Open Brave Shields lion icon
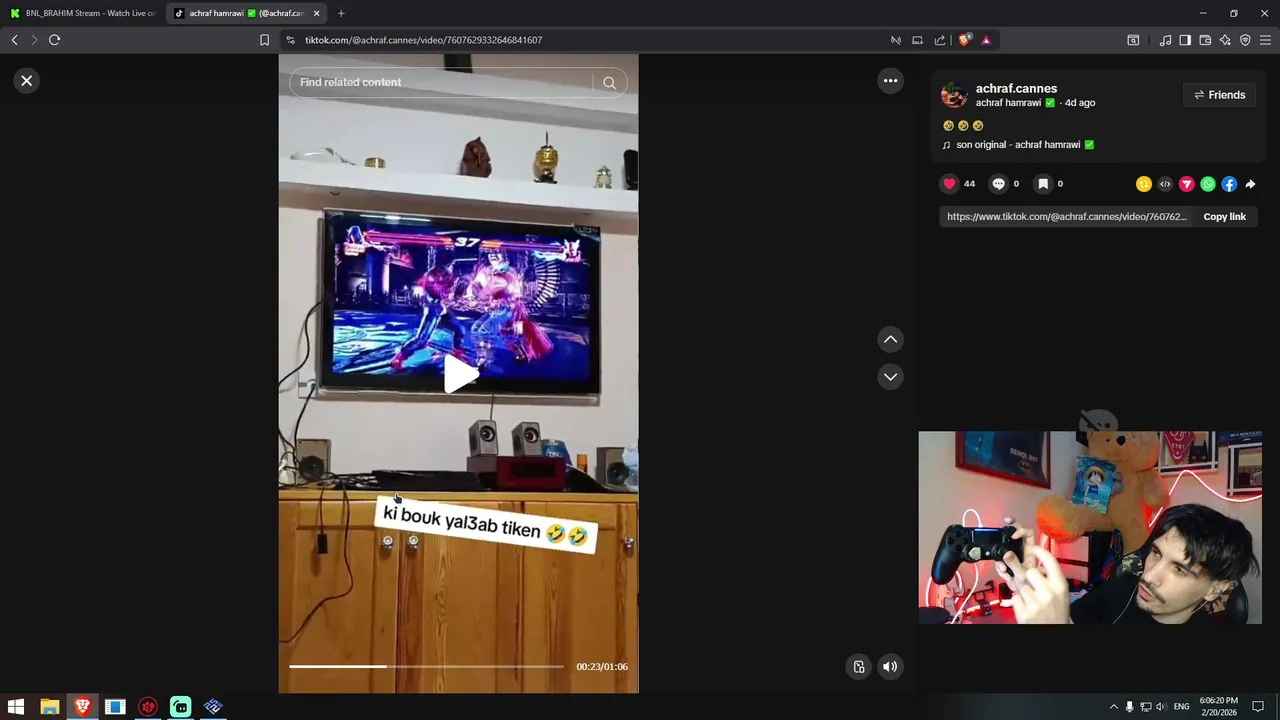 [964, 40]
